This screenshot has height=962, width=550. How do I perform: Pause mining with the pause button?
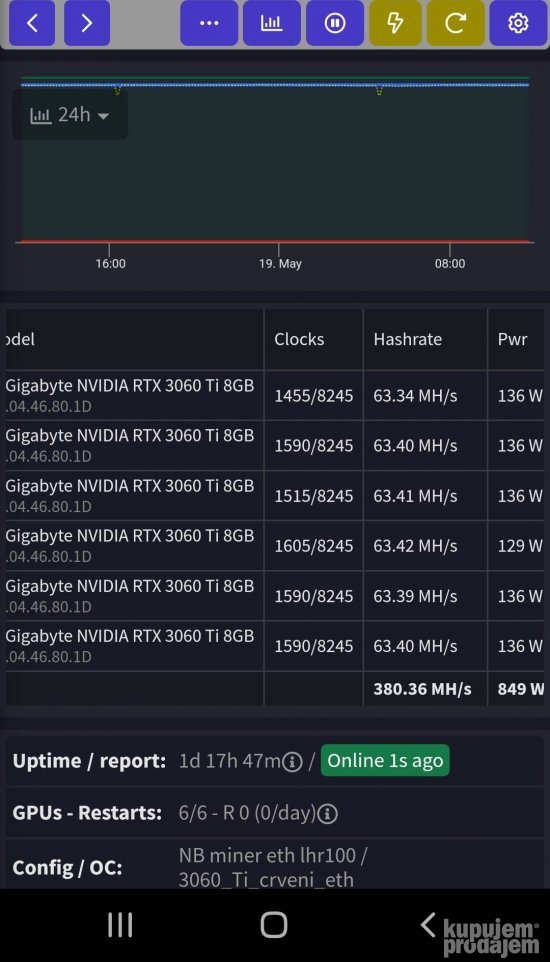pos(335,23)
